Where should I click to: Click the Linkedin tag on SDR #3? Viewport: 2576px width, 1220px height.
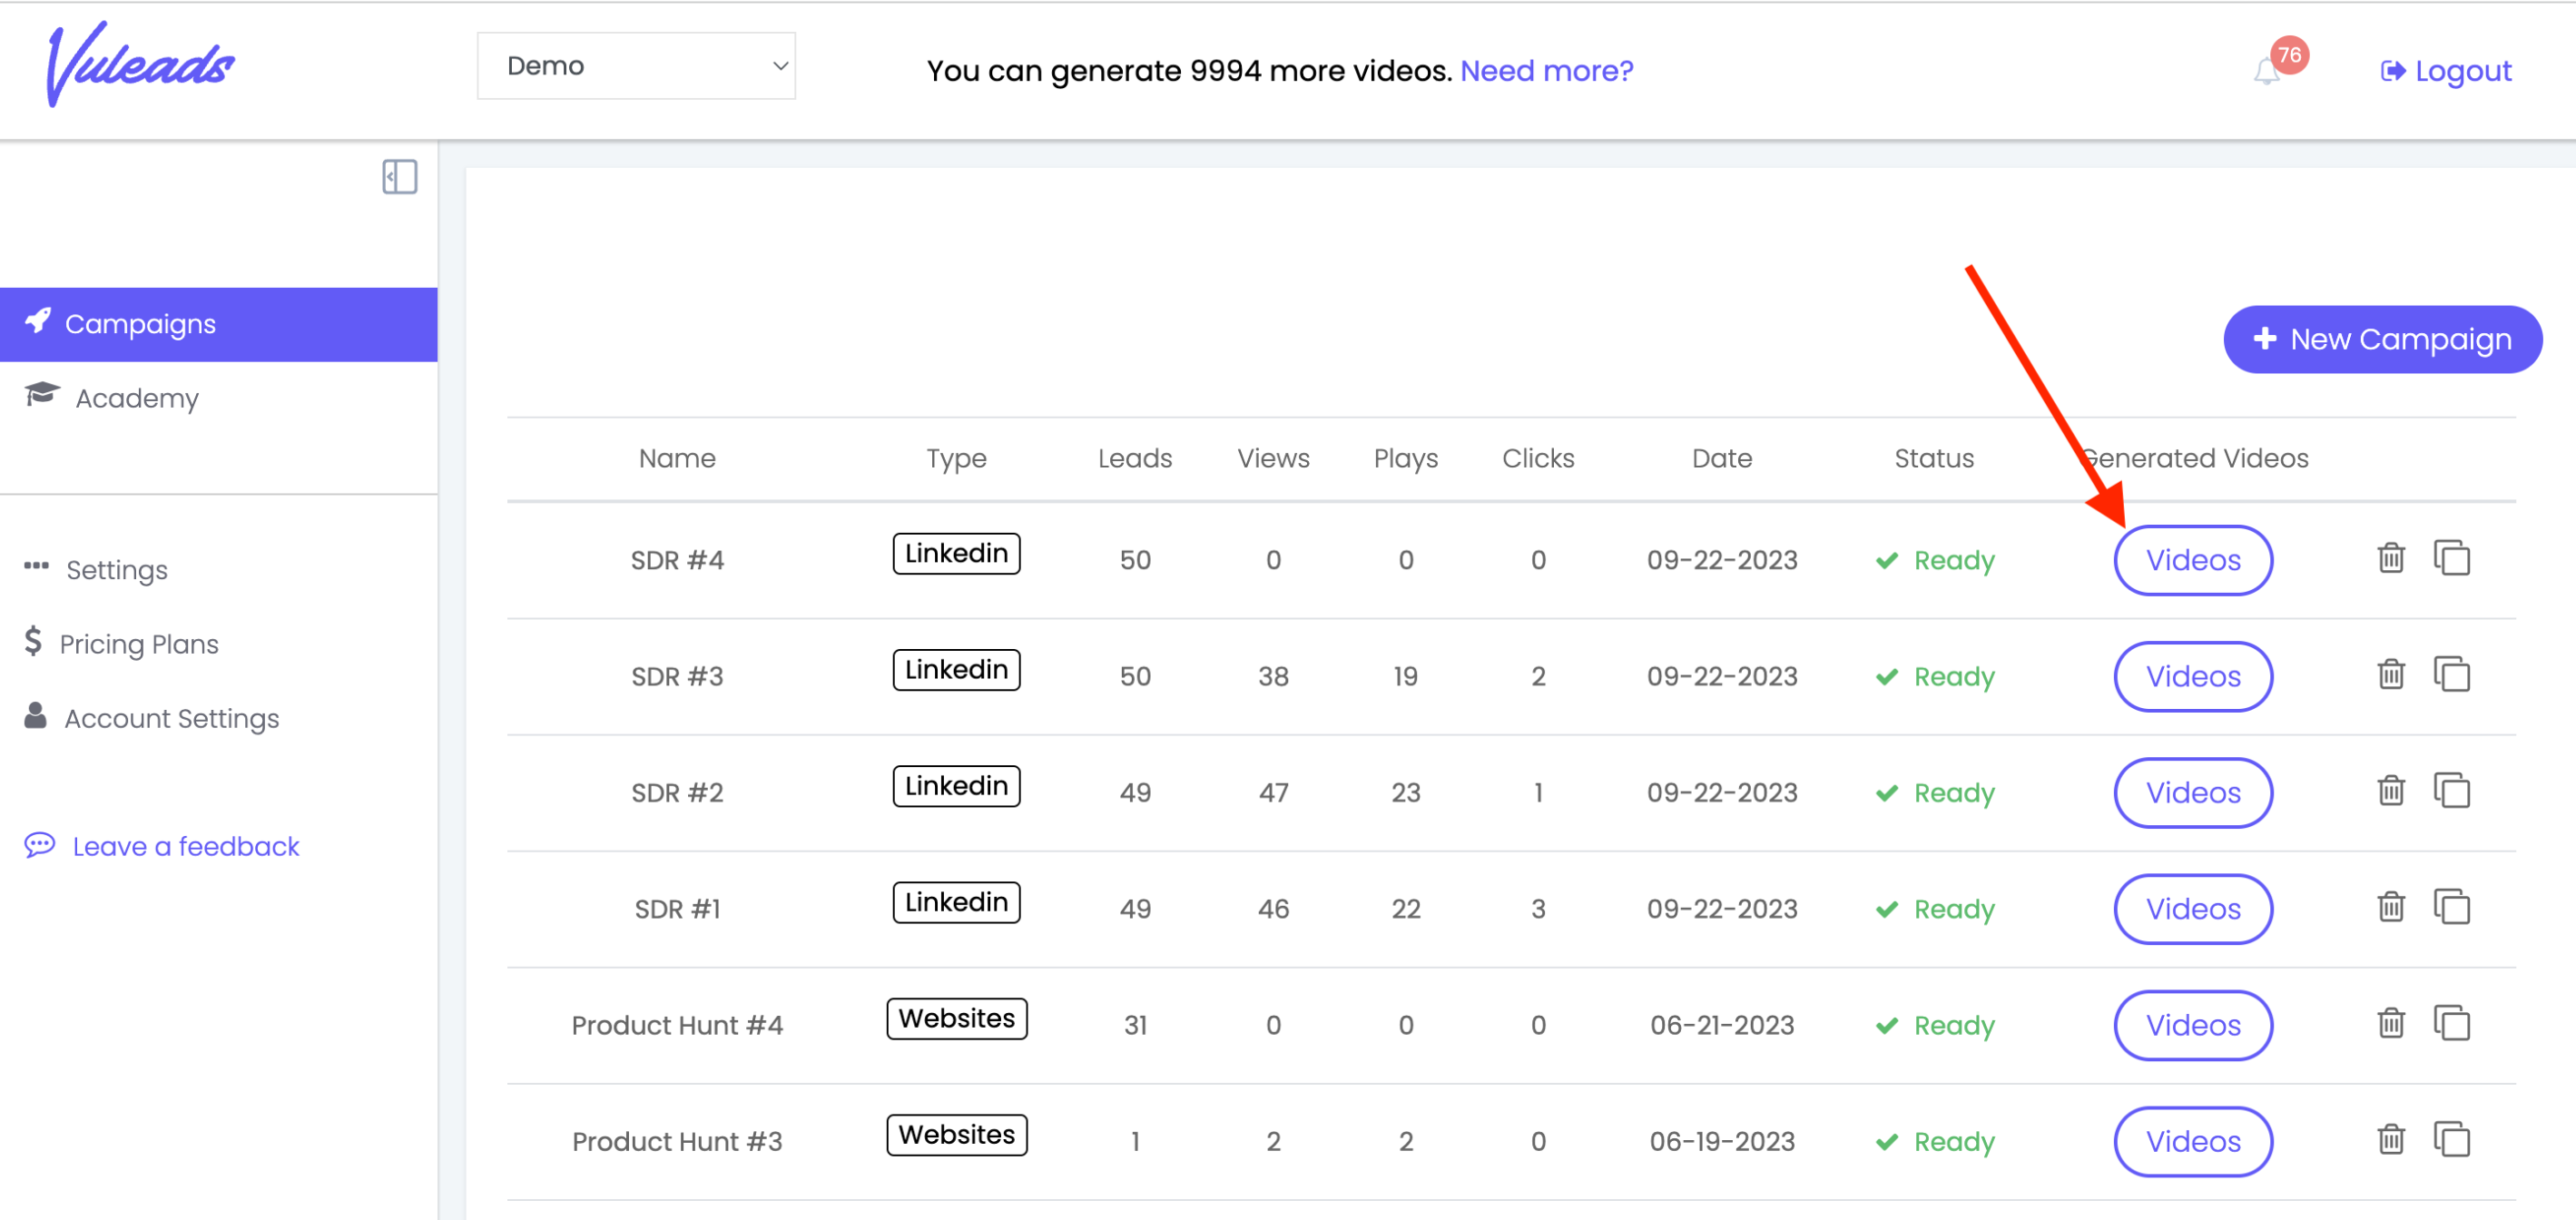[956, 669]
